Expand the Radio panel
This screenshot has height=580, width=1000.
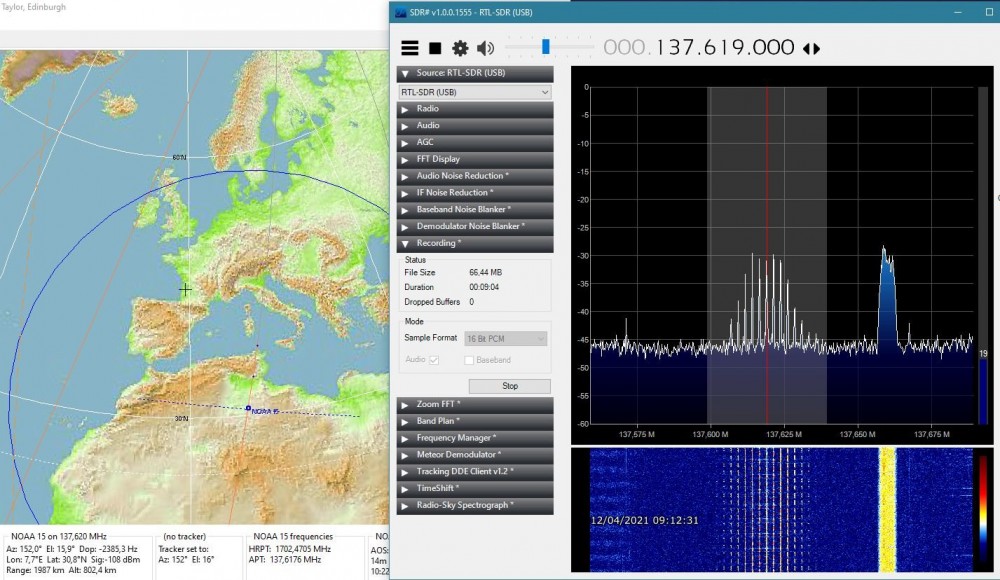pos(474,108)
